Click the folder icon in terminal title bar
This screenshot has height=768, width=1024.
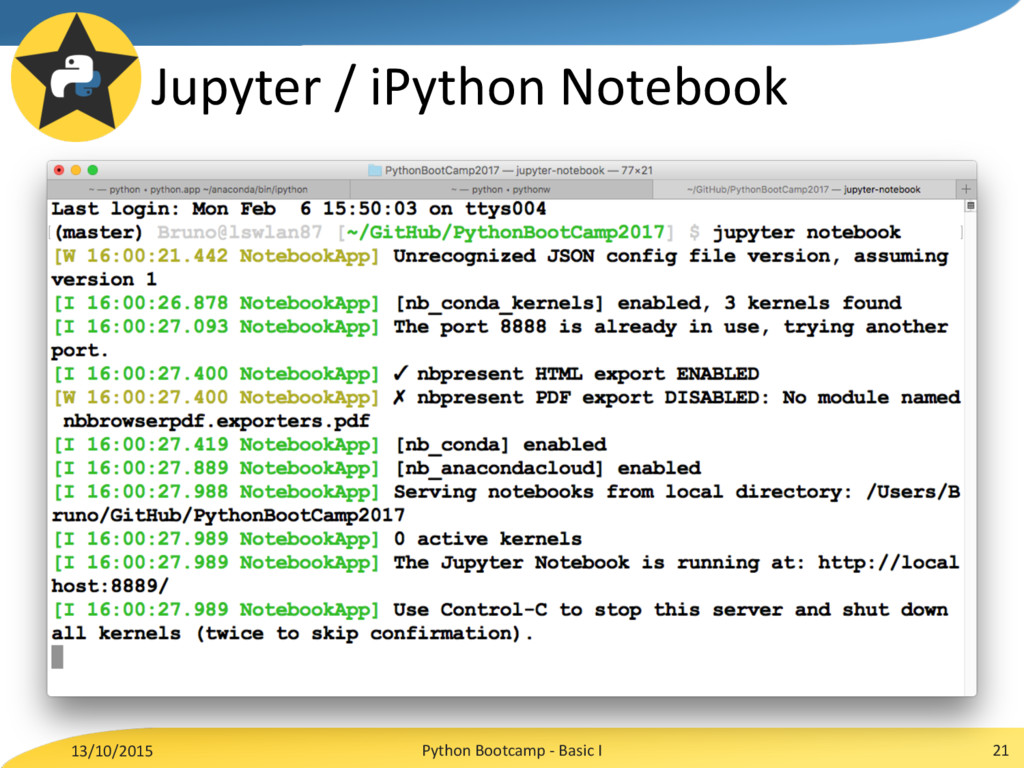[x=374, y=170]
